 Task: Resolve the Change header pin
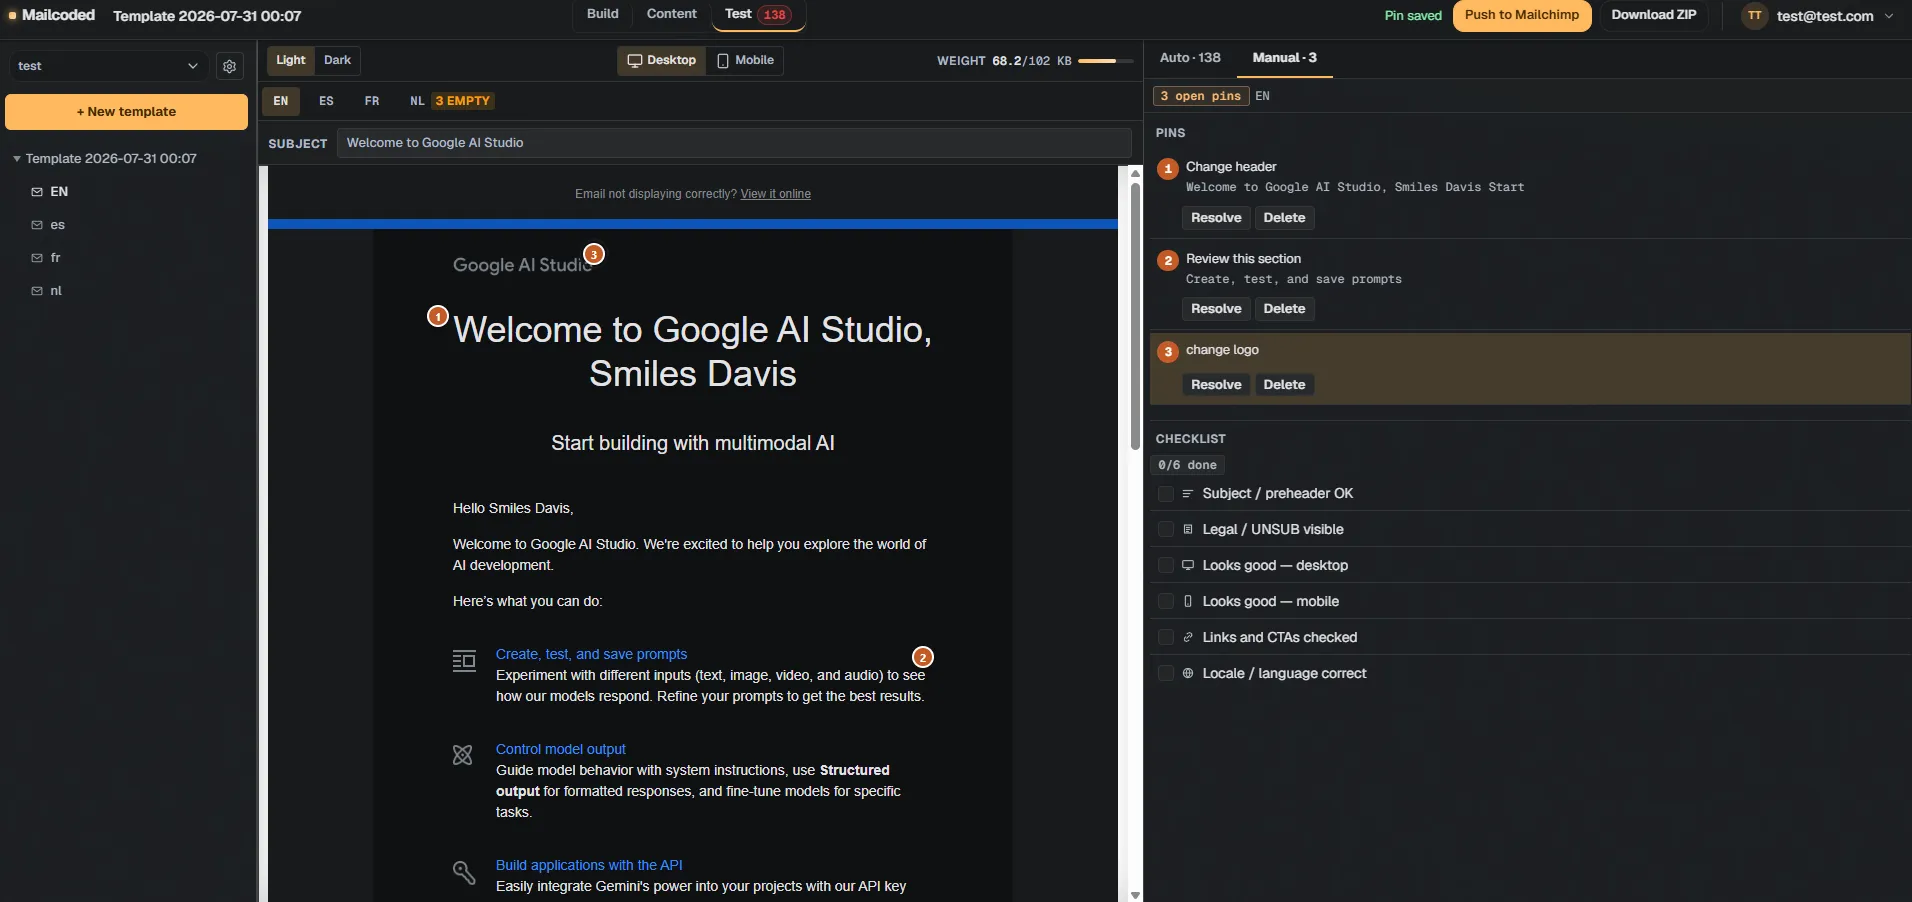1216,218
